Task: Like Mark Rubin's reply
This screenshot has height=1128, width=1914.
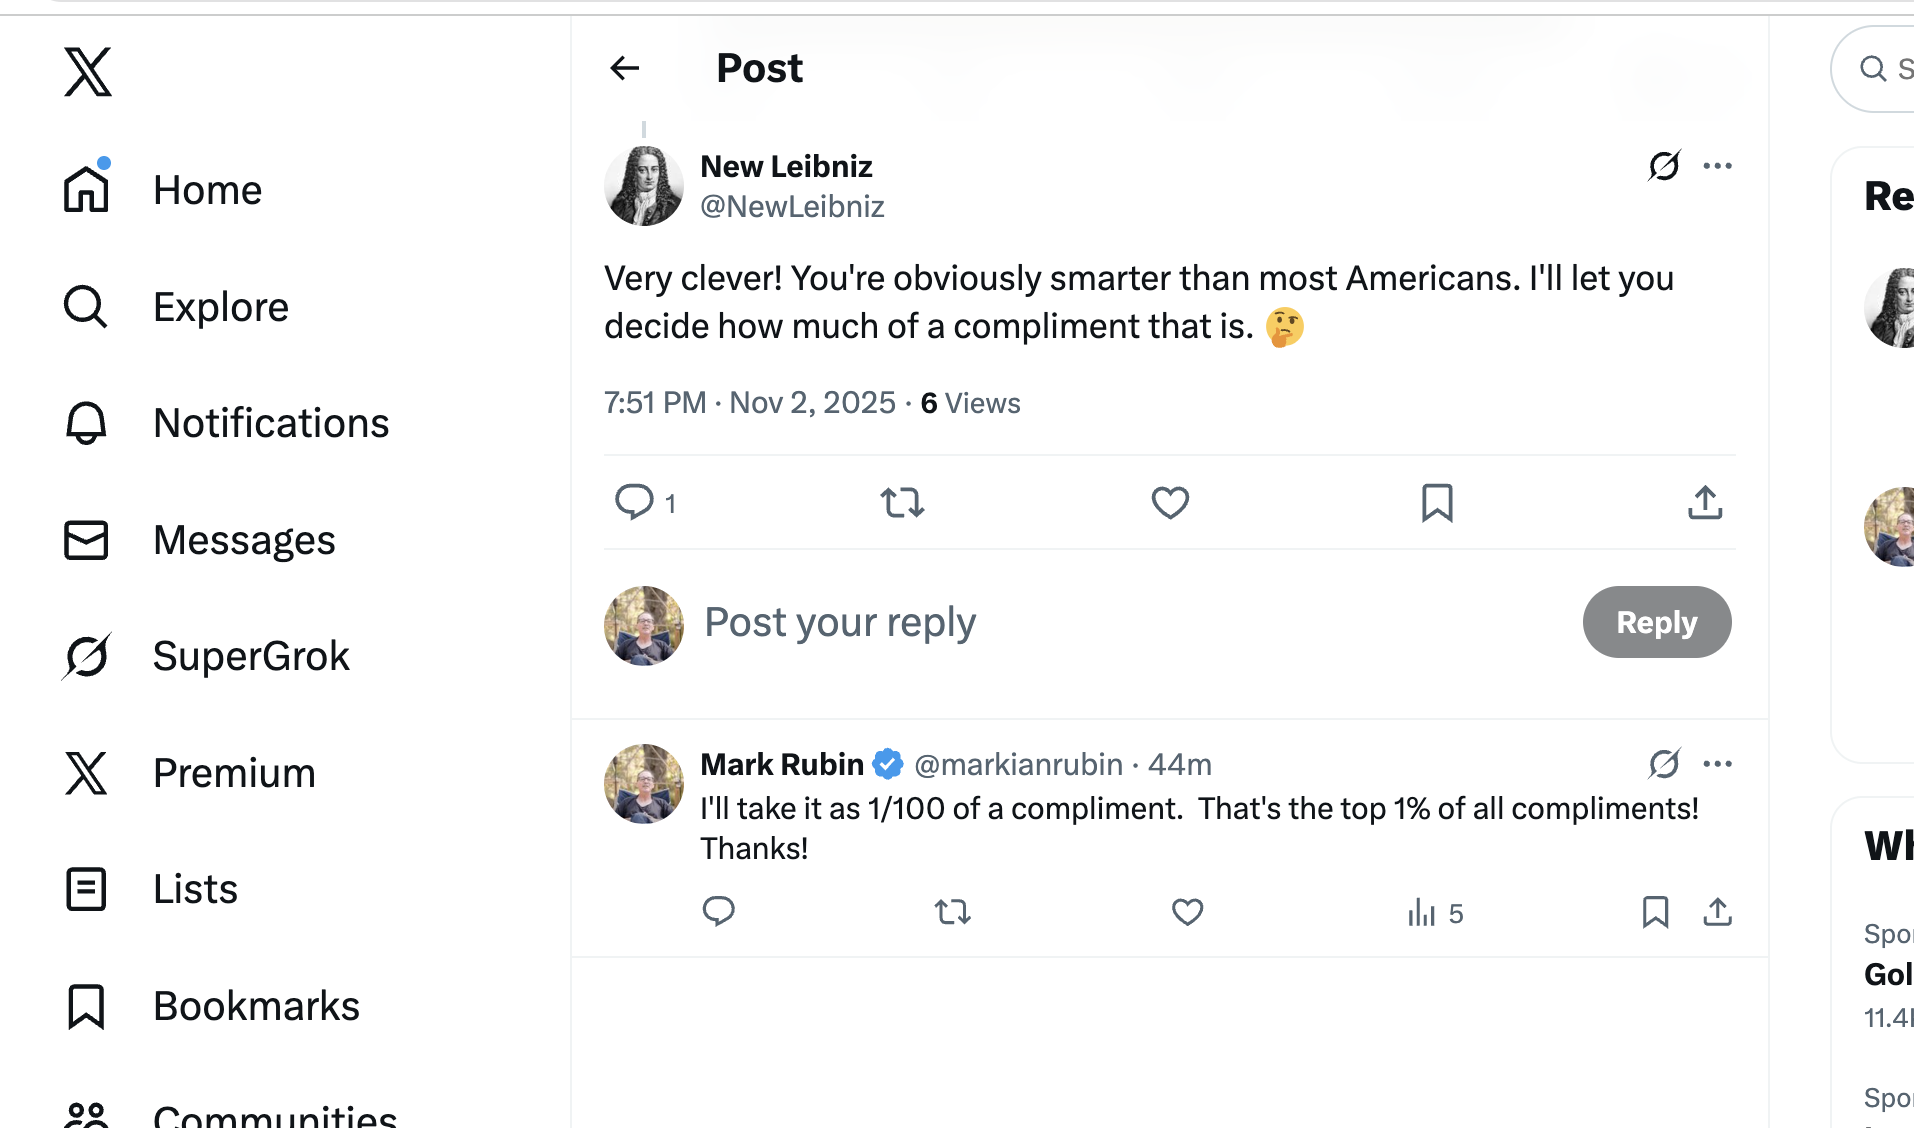Action: point(1187,912)
